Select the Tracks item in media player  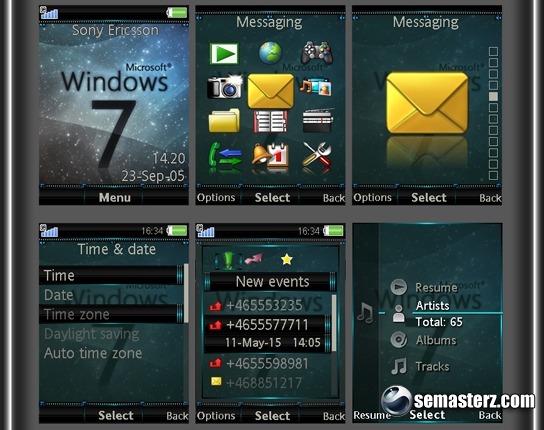[x=432, y=366]
